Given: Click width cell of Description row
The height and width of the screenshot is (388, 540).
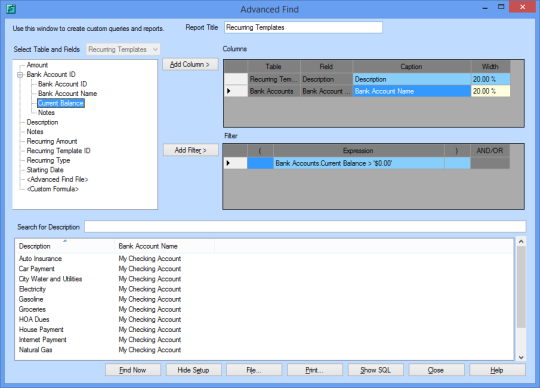Looking at the screenshot, I should pyautogui.click(x=490, y=79).
